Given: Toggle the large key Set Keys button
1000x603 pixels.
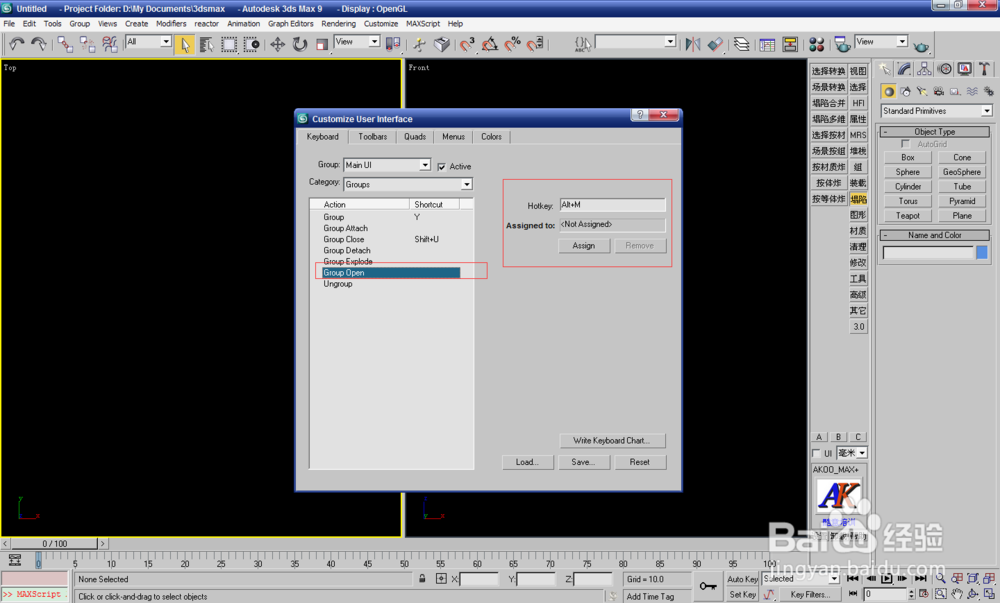Looking at the screenshot, I should (x=708, y=586).
